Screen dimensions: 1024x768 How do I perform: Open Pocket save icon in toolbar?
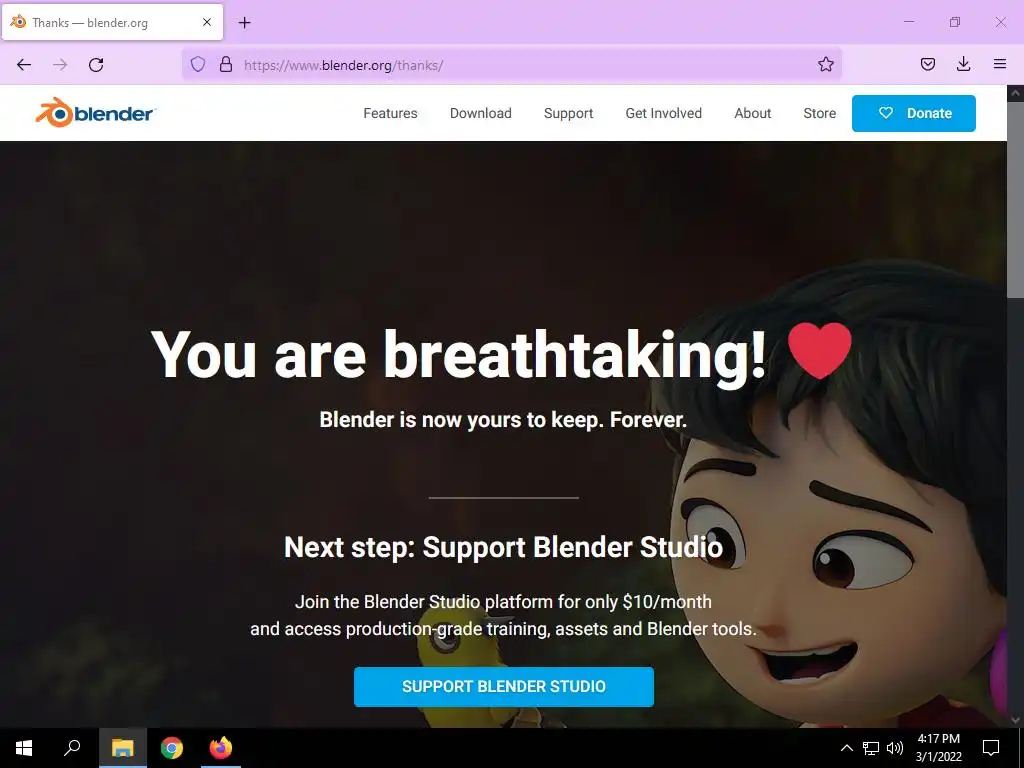tap(927, 64)
